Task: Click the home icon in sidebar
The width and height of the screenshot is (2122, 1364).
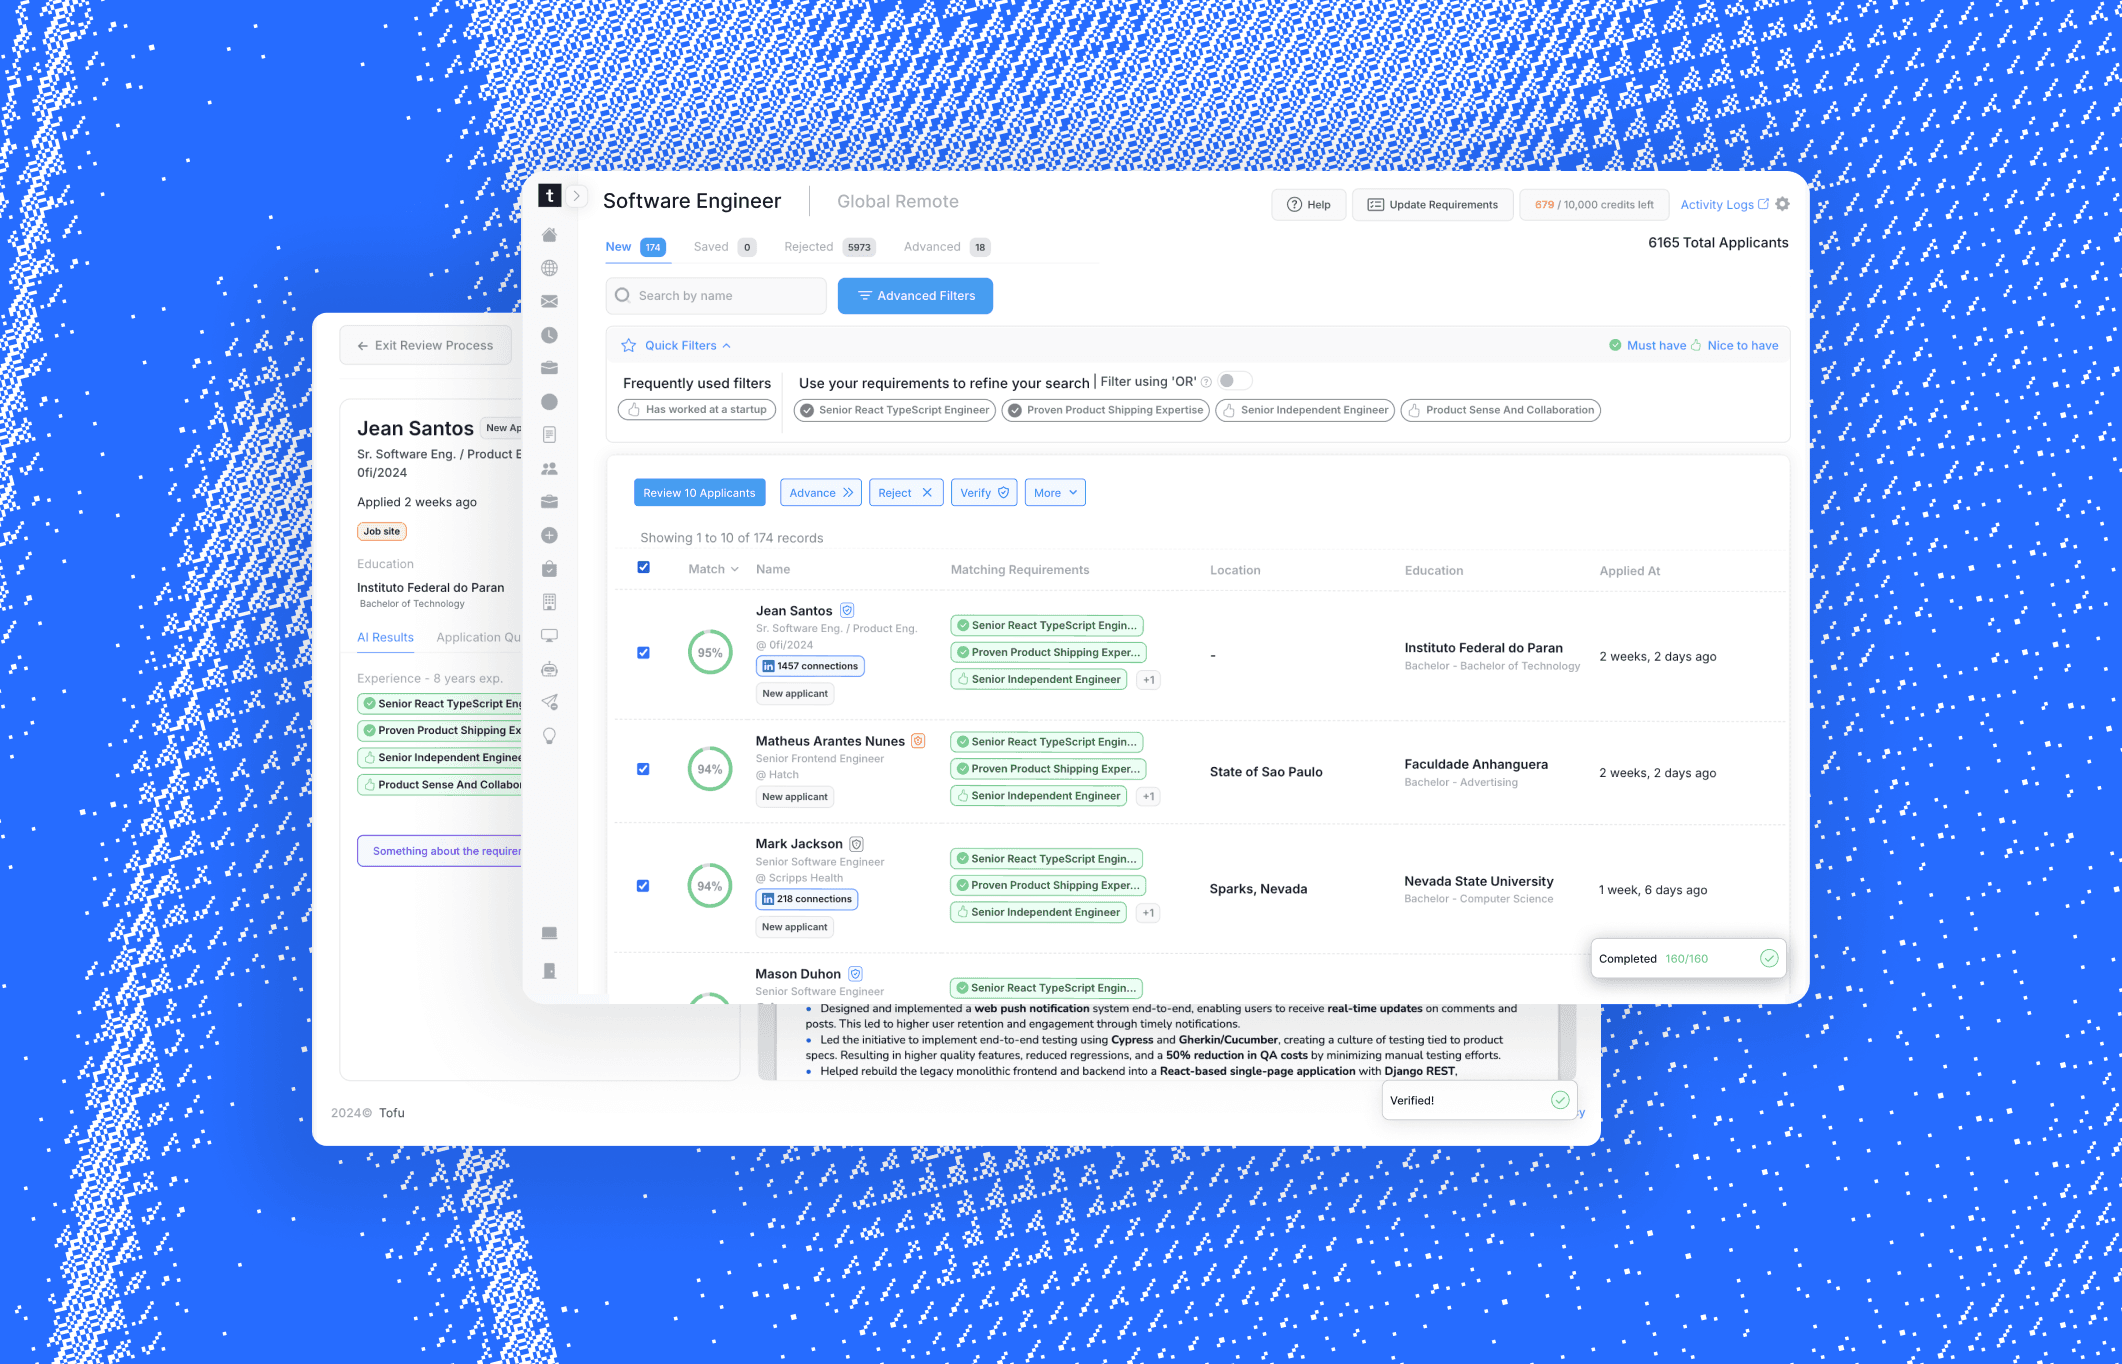Action: (549, 235)
